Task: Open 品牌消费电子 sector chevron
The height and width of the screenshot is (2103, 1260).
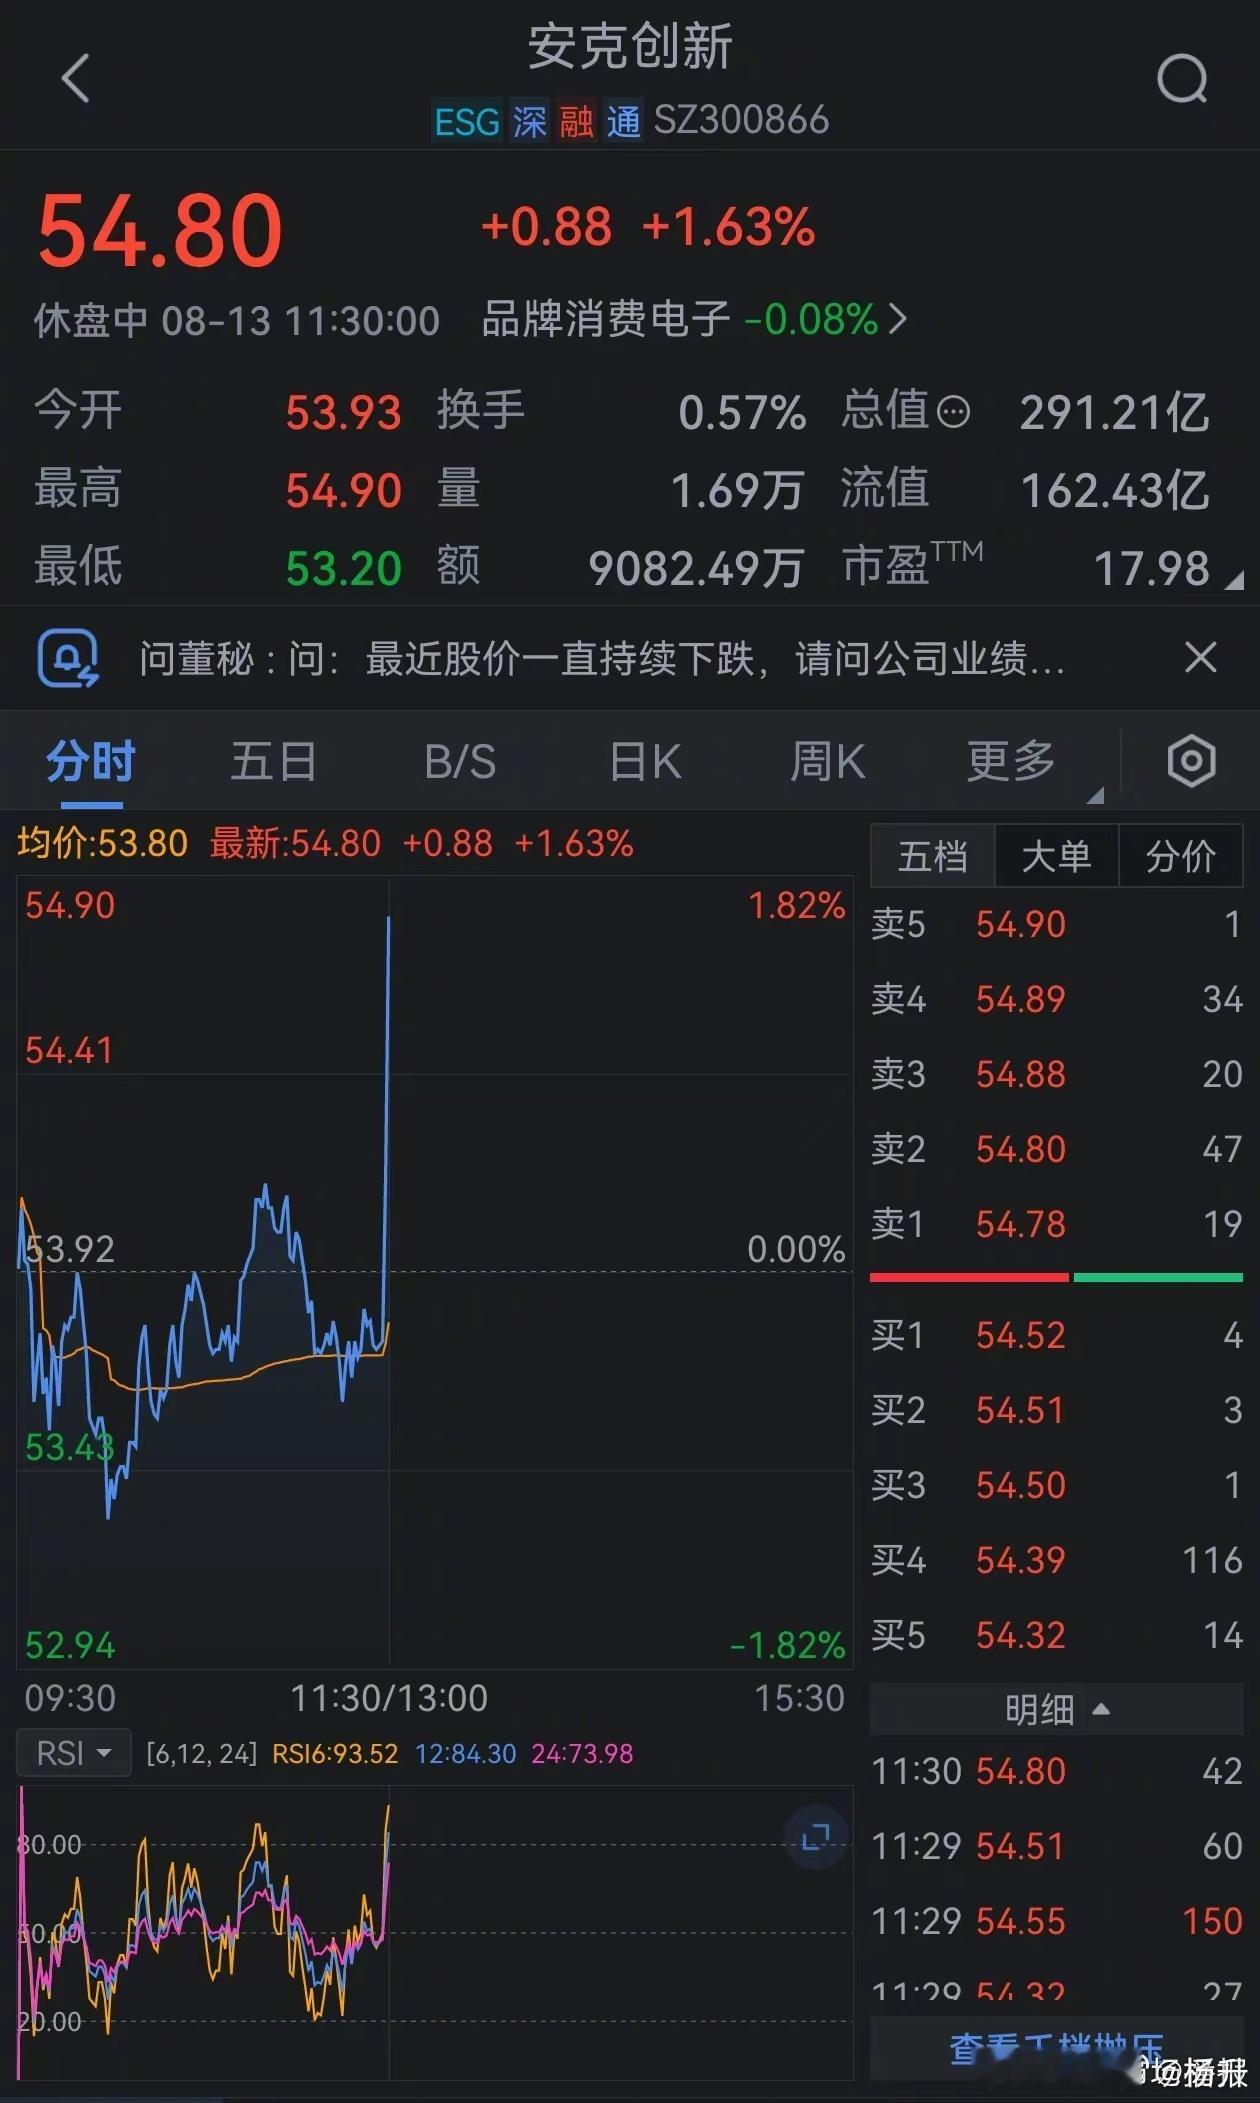Action: pyautogui.click(x=897, y=319)
